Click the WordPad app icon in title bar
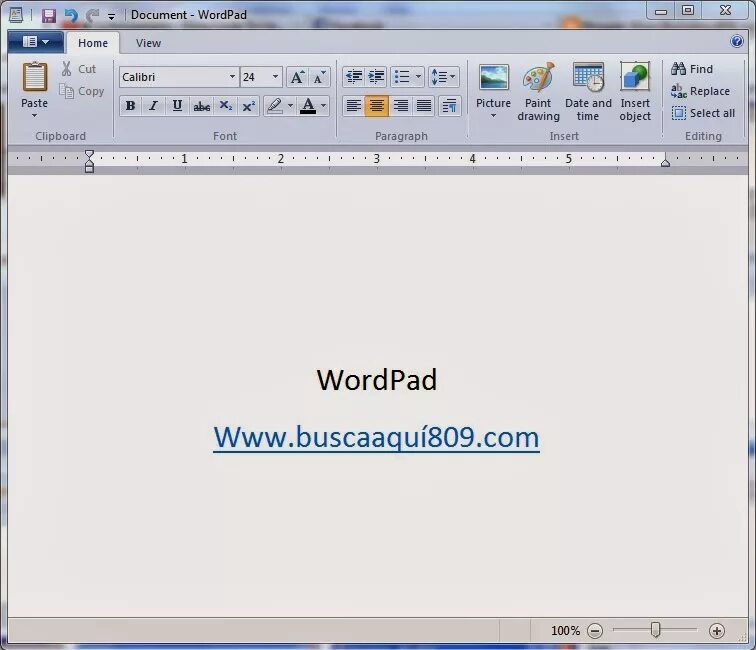756x650 pixels. pos(16,15)
